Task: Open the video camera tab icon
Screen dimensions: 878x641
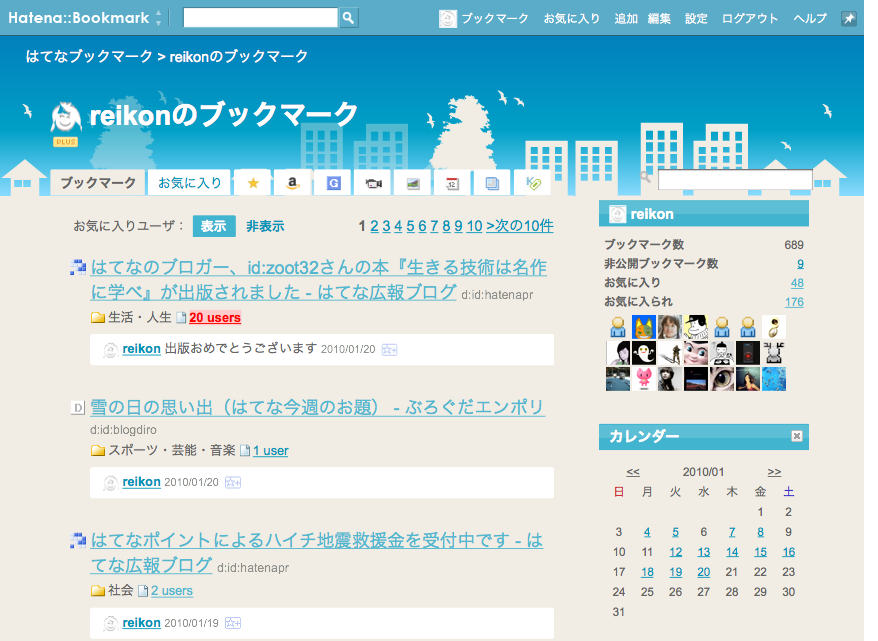Action: tap(373, 183)
